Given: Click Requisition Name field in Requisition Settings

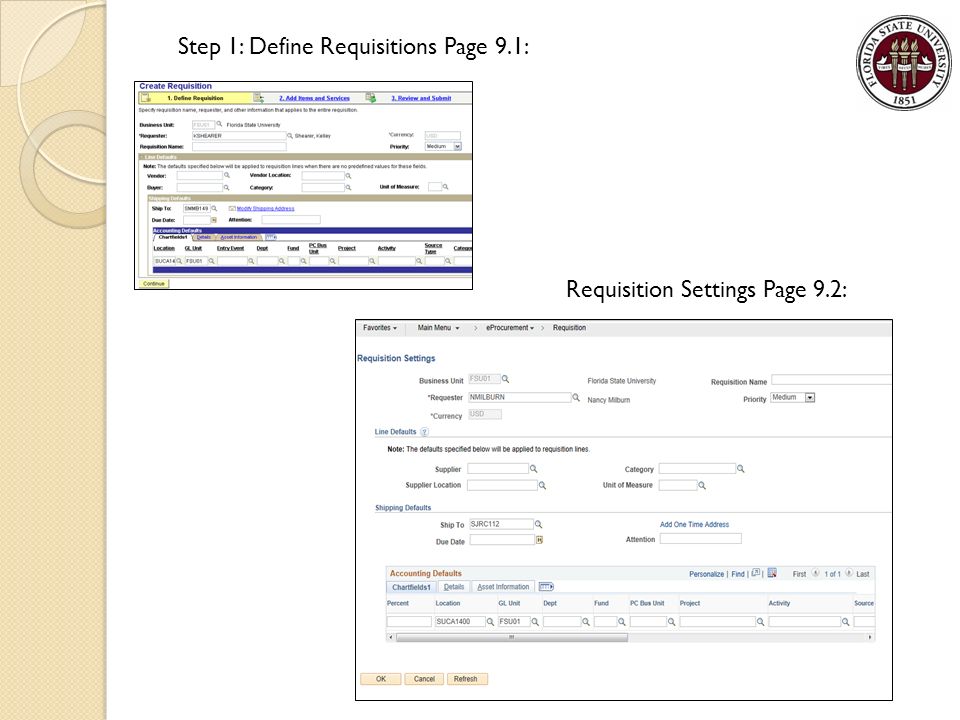Looking at the screenshot, I should (x=831, y=380).
